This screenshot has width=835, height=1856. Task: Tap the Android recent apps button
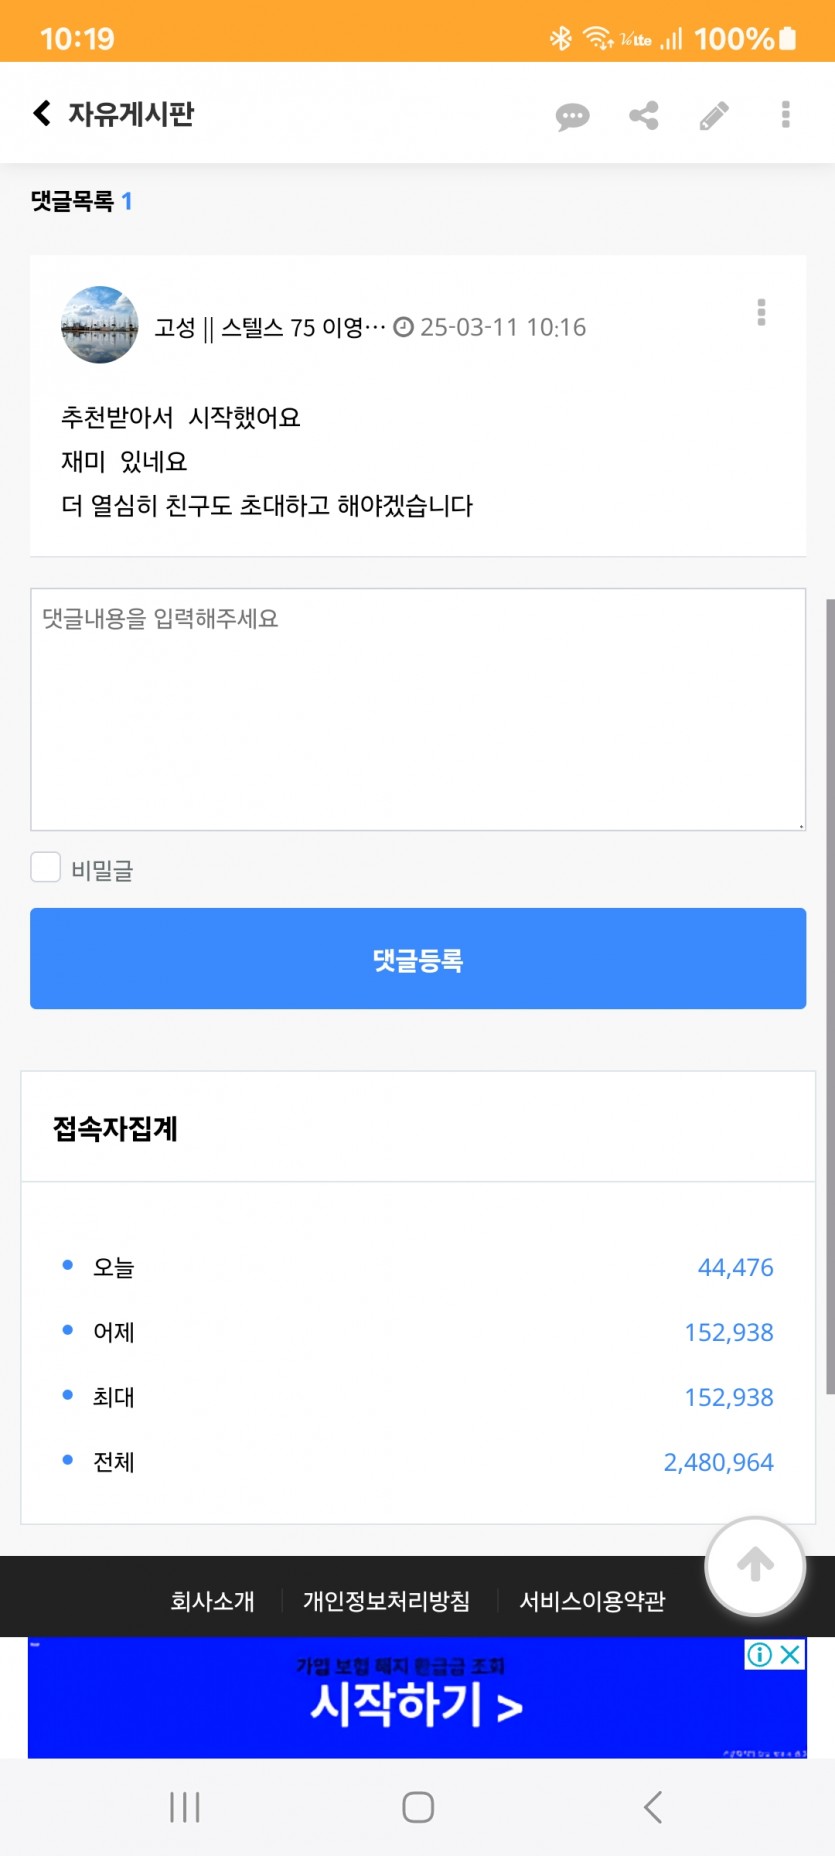coord(185,1807)
